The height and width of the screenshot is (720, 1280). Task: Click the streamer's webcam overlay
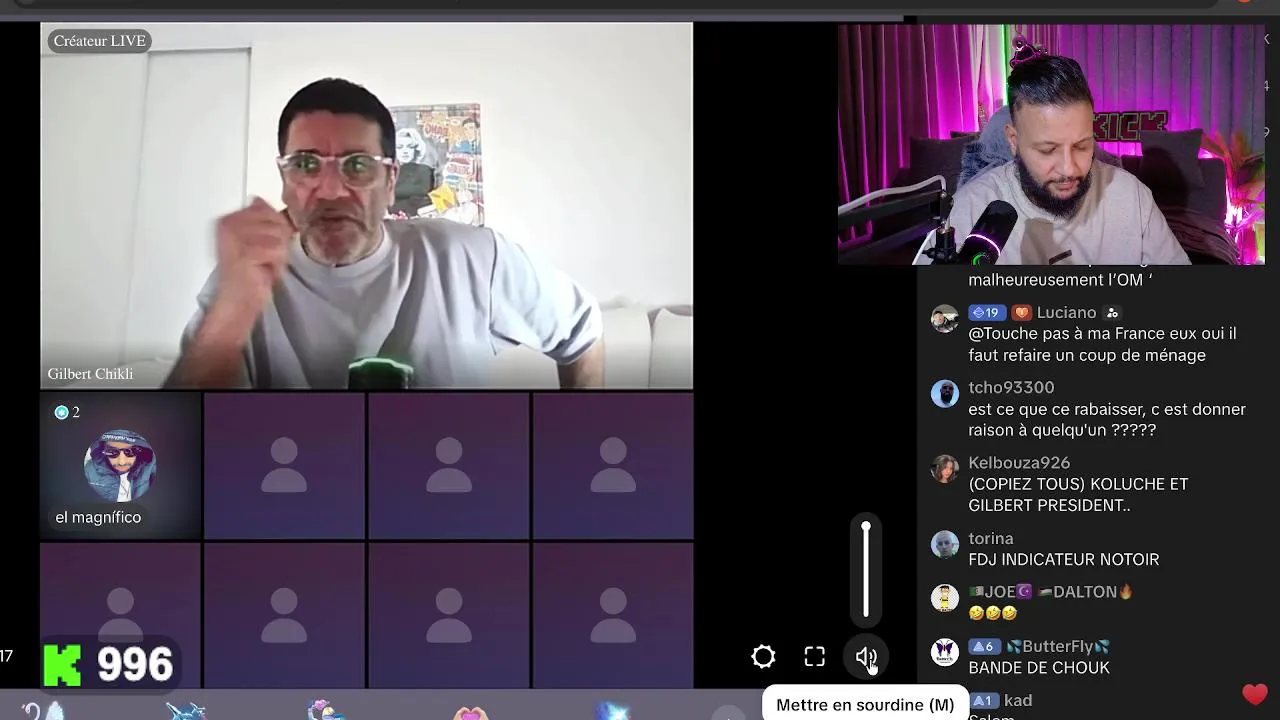[x=1051, y=144]
